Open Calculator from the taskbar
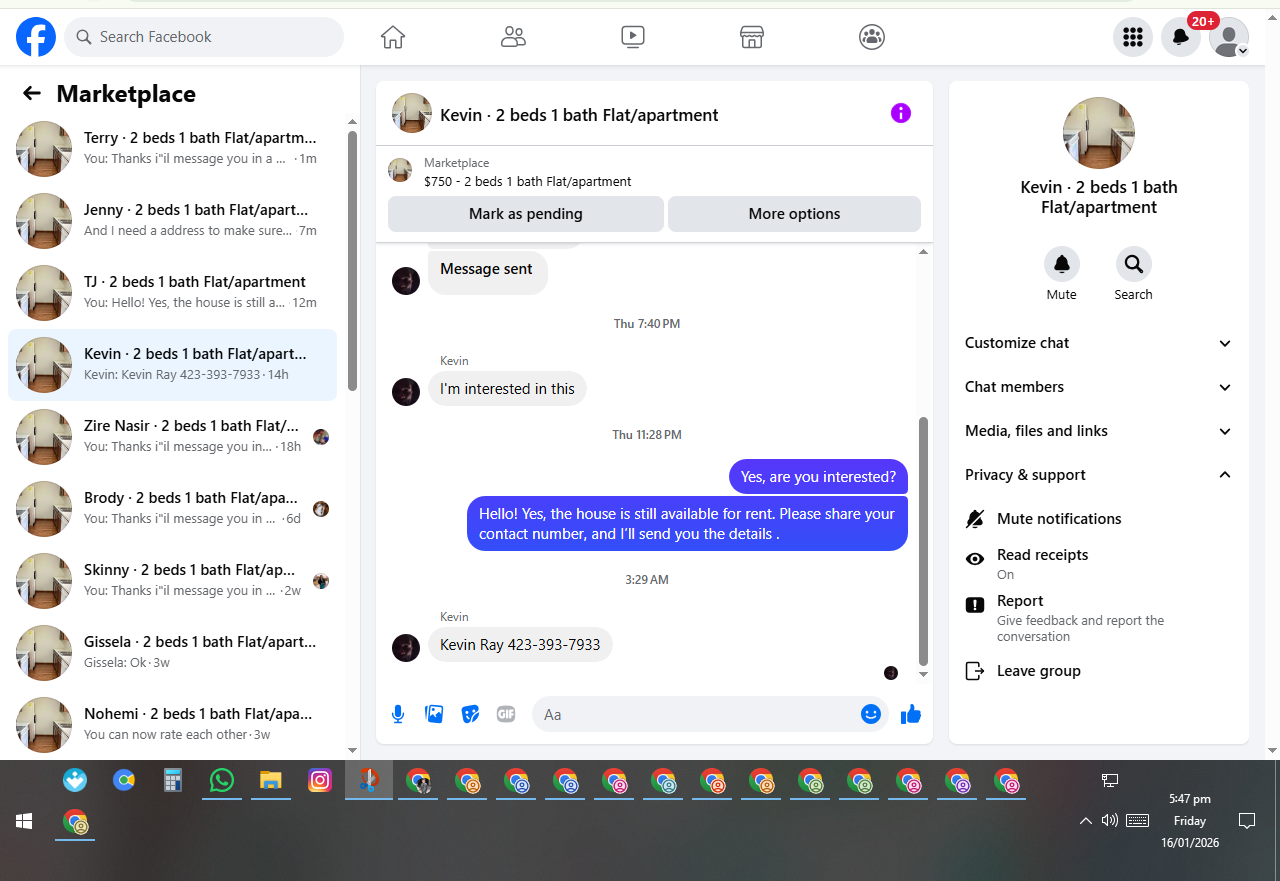Image resolution: width=1280 pixels, height=881 pixels. coord(173,781)
